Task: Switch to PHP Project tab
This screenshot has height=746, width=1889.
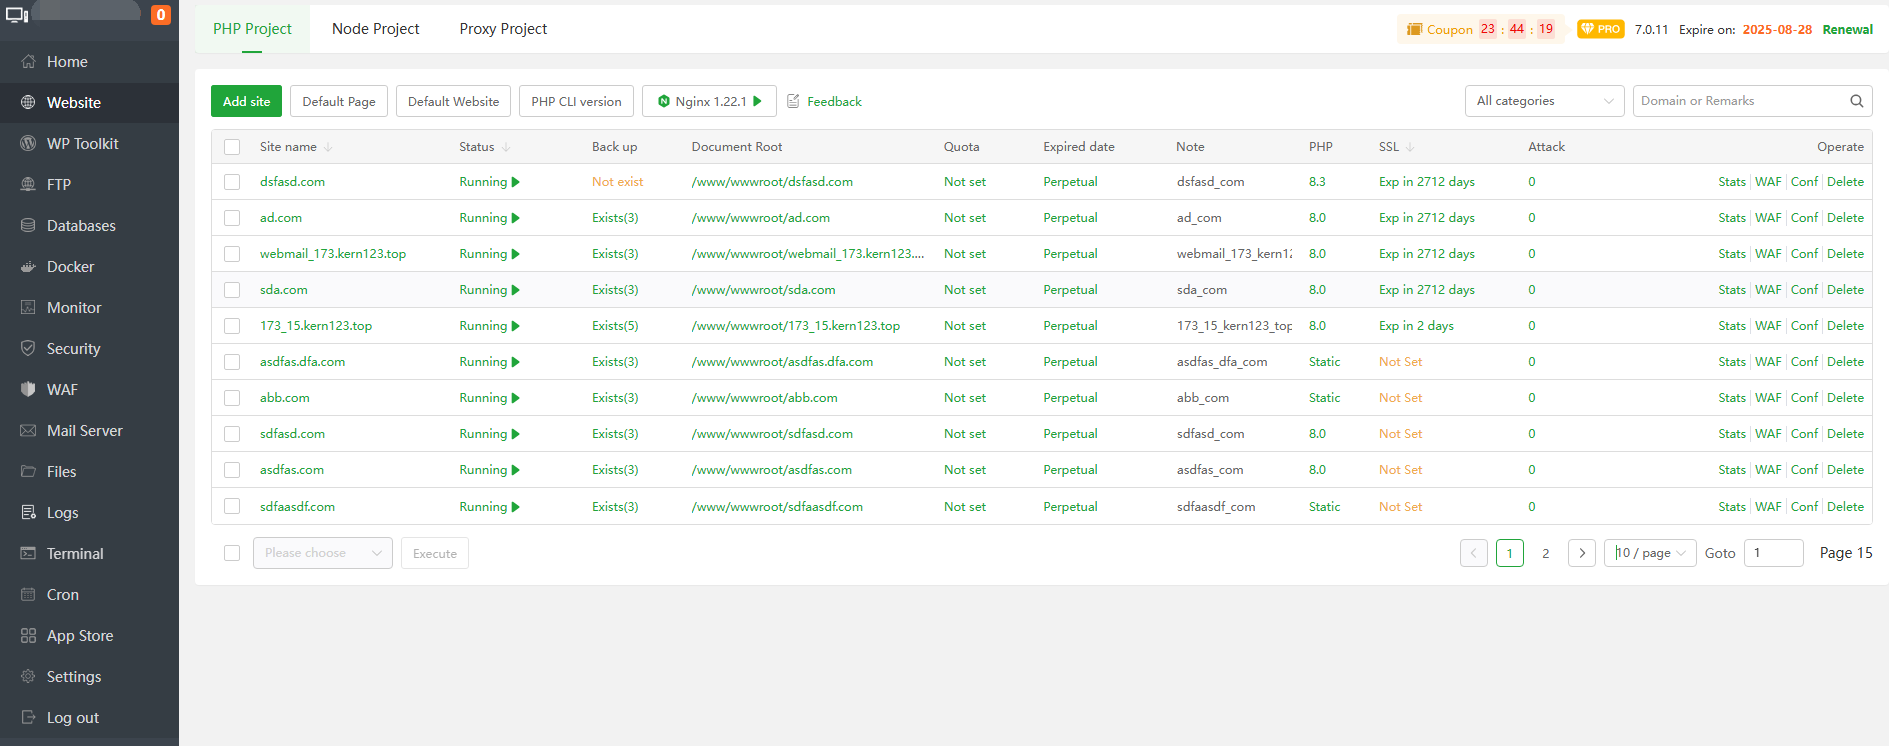Action: point(252,29)
